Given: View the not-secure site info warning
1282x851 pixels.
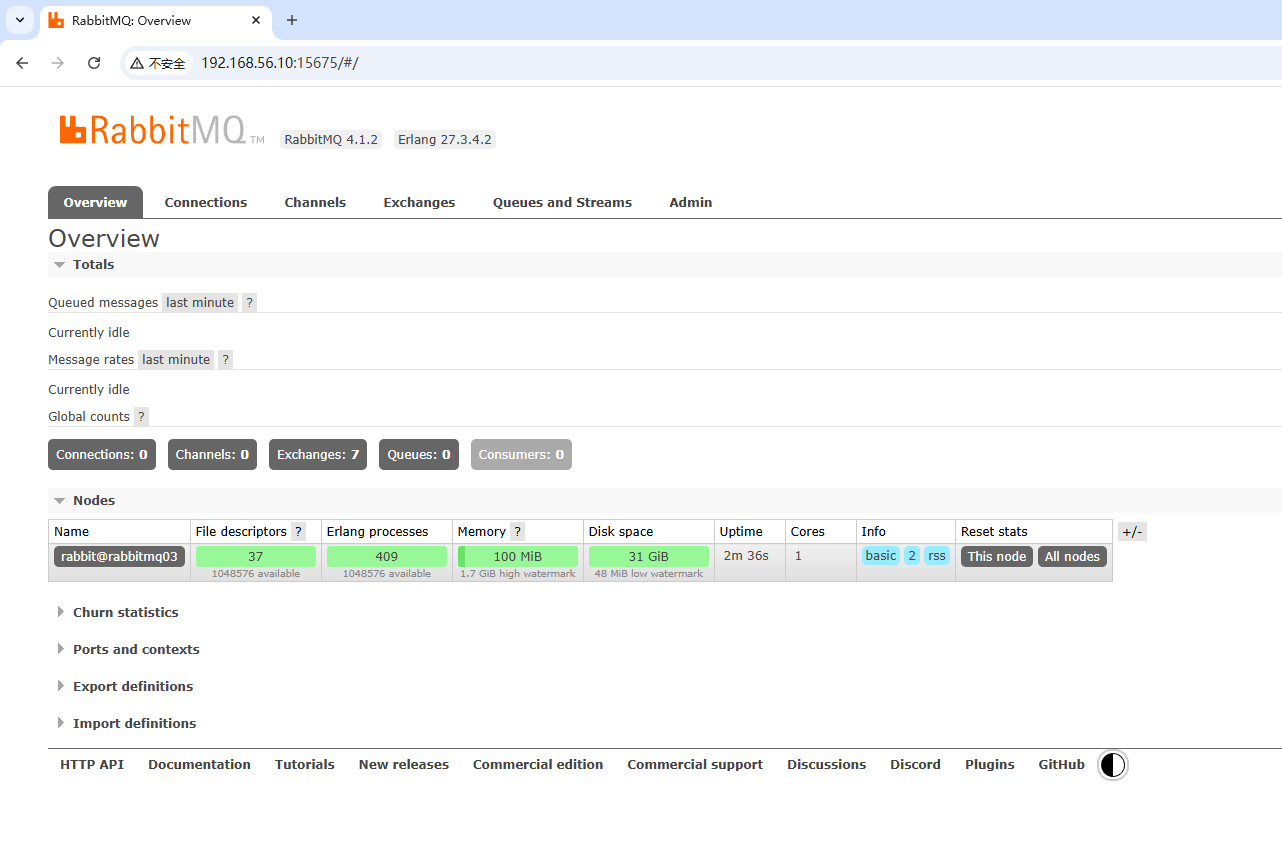Looking at the screenshot, I should tap(158, 63).
